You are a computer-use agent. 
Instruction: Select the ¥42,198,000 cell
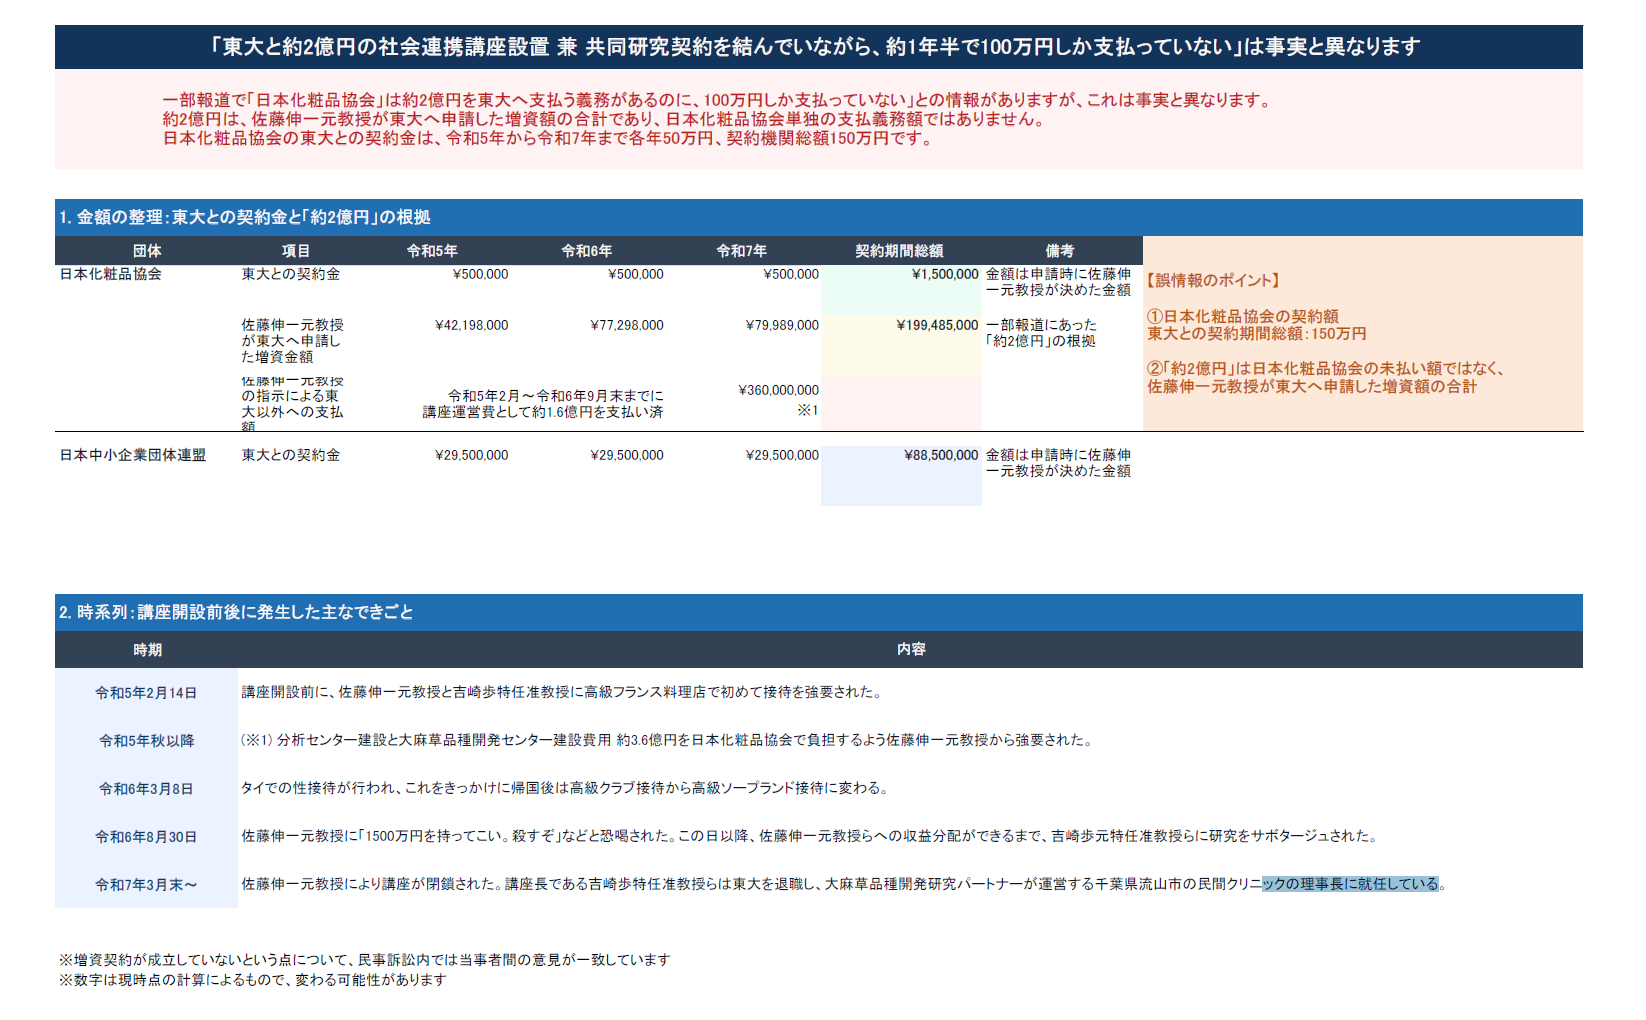pyautogui.click(x=471, y=325)
